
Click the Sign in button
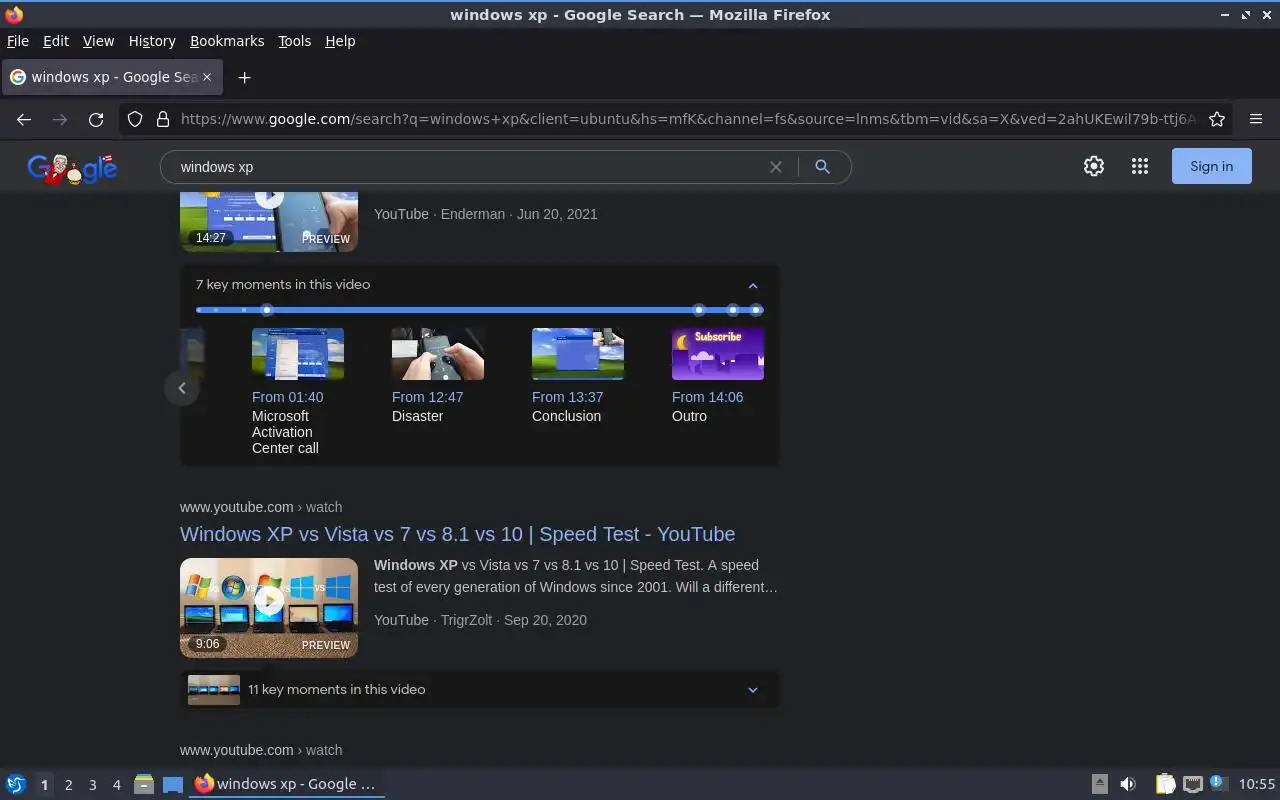coord(1212,166)
